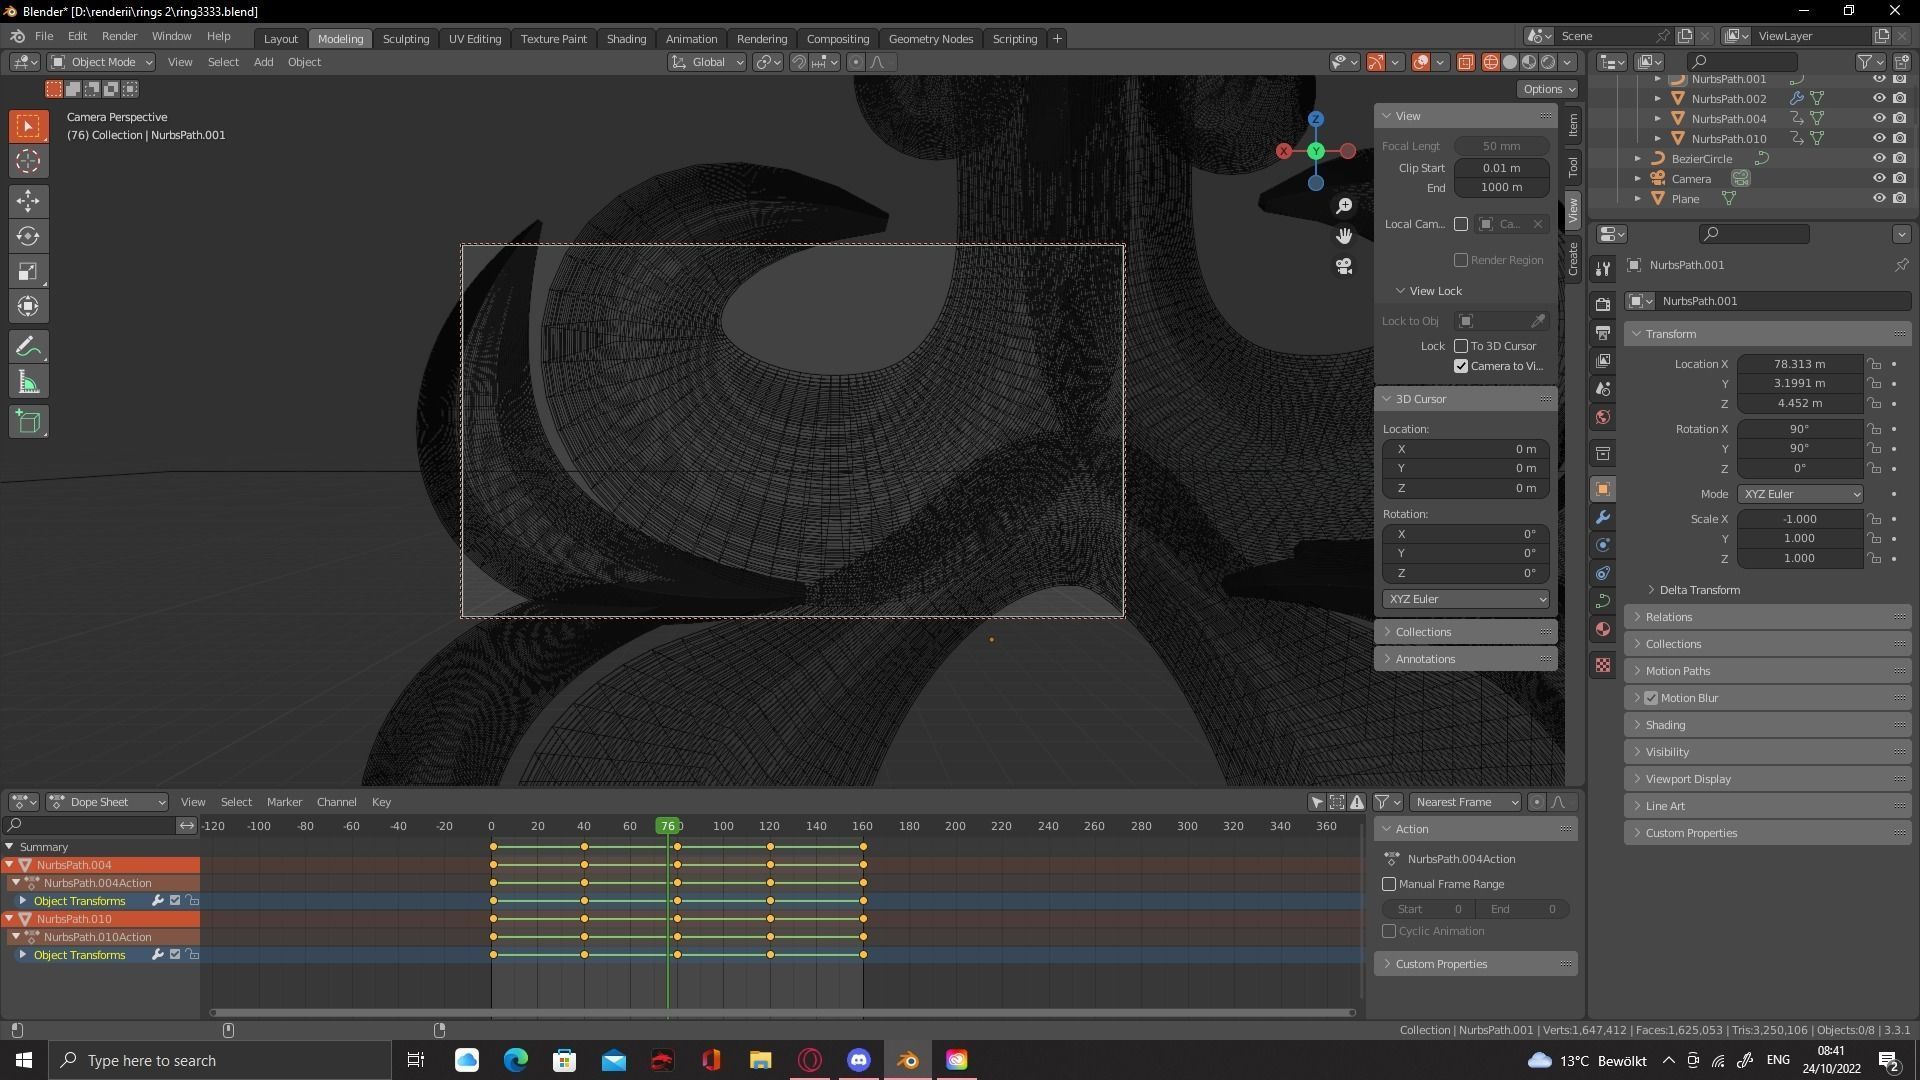Select the Rotate tool
Viewport: 1920px width, 1080px height.
[28, 236]
